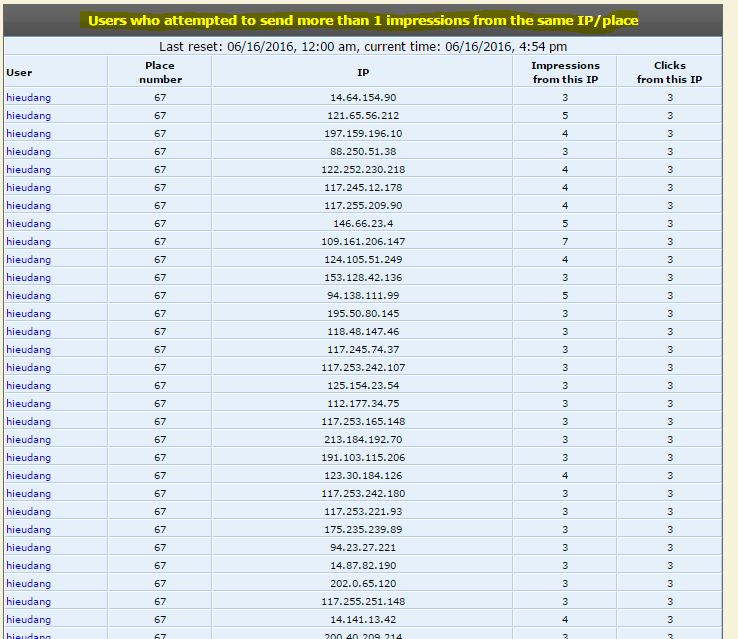Open hieudang user for IP 117.245.12.178
Image resolution: width=738 pixels, height=639 pixels.
click(28, 187)
